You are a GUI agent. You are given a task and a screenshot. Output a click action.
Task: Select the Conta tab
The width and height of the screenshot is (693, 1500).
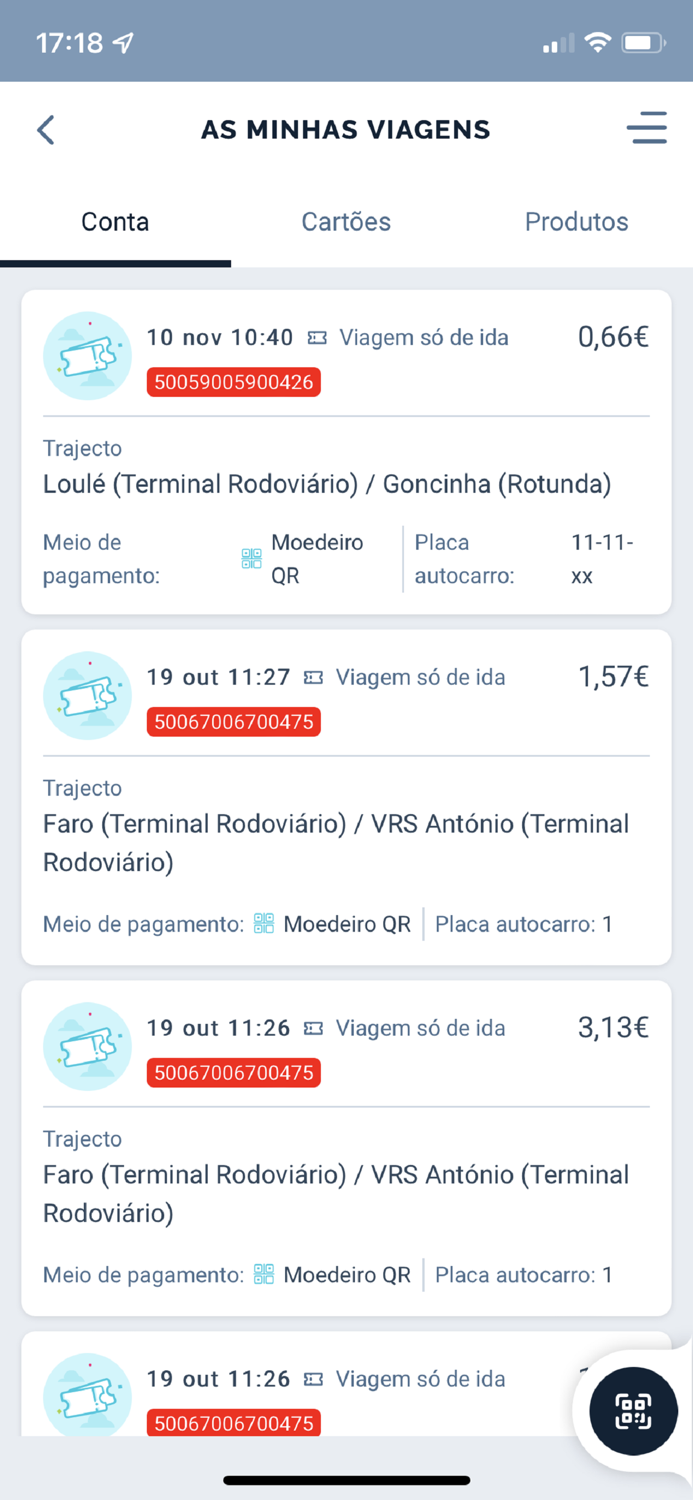tap(115, 222)
